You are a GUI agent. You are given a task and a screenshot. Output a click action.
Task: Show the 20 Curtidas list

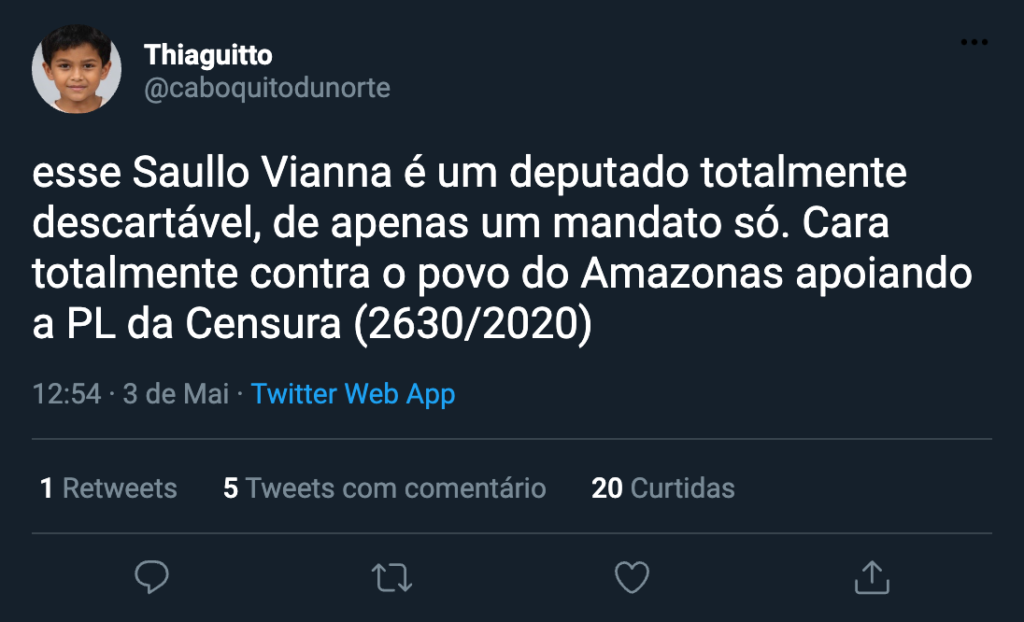[663, 488]
